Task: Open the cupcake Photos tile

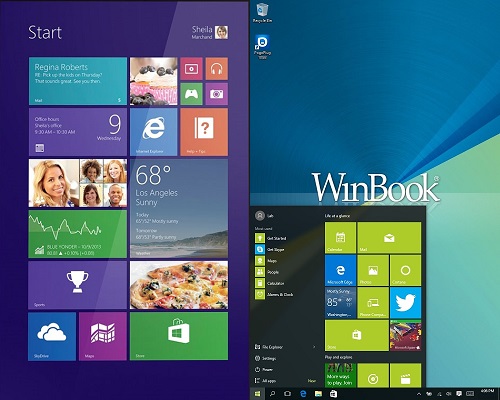Action: pos(154,81)
